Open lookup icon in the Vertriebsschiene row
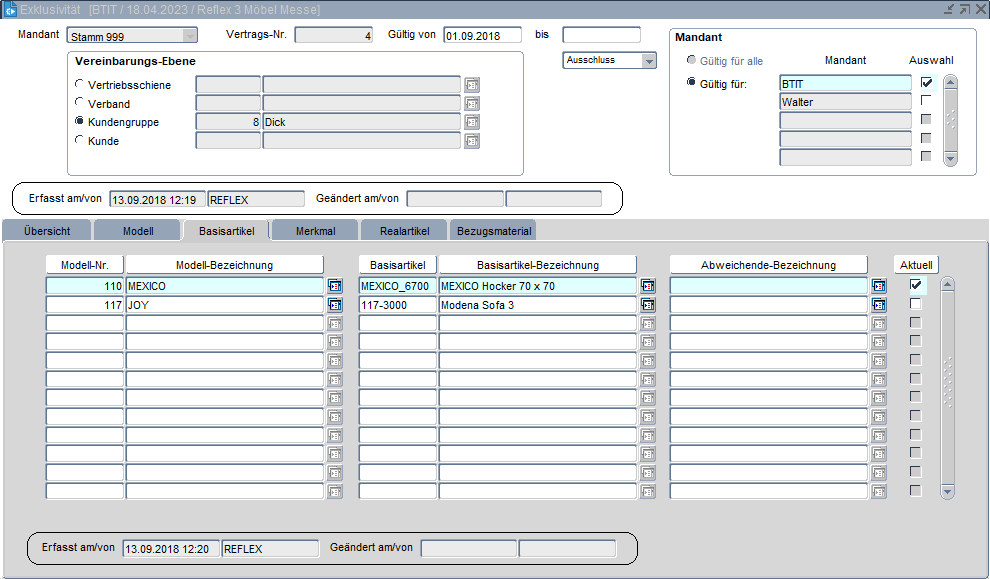The width and height of the screenshot is (990, 579). tap(473, 85)
